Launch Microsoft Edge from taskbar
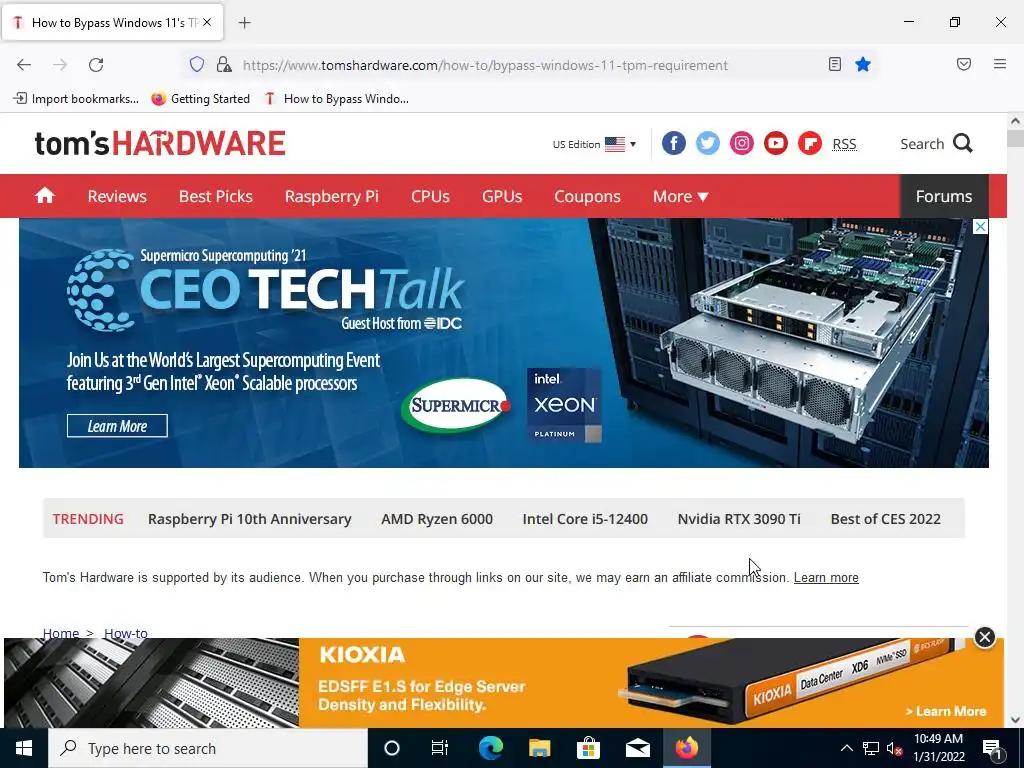The height and width of the screenshot is (768, 1024). [490, 748]
